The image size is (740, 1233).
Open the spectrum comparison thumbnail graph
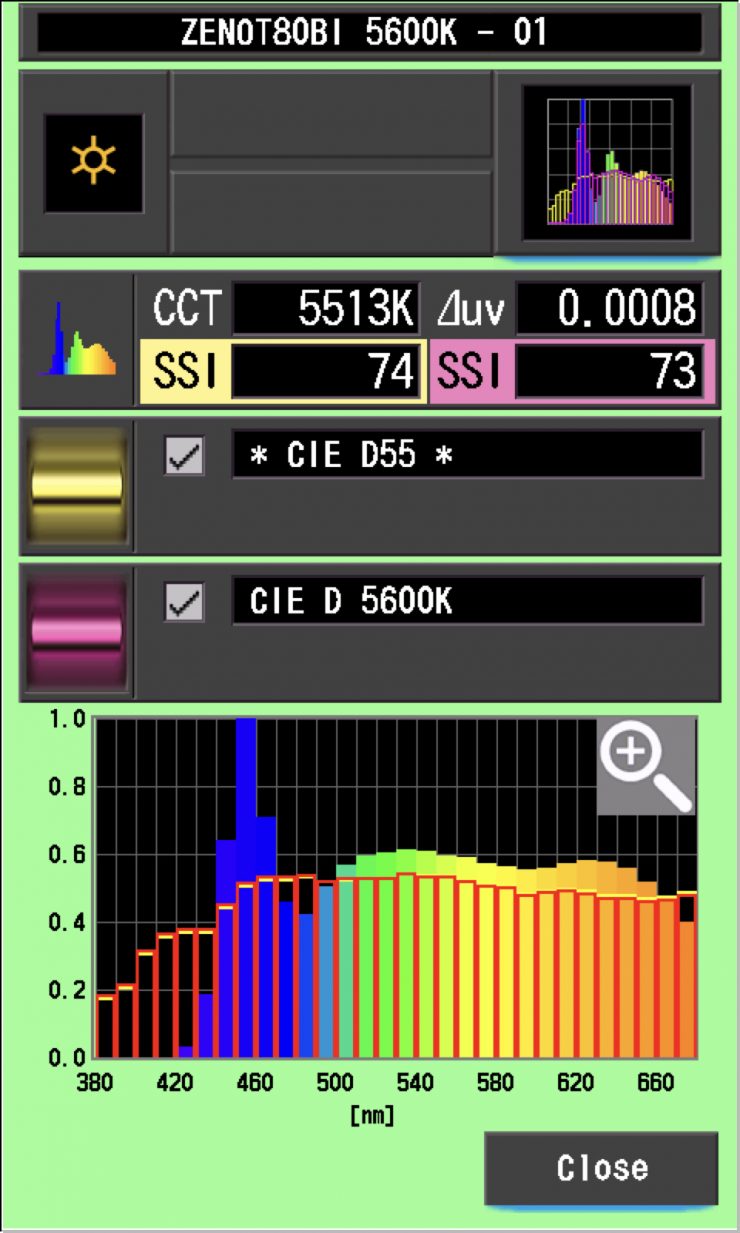(x=608, y=163)
